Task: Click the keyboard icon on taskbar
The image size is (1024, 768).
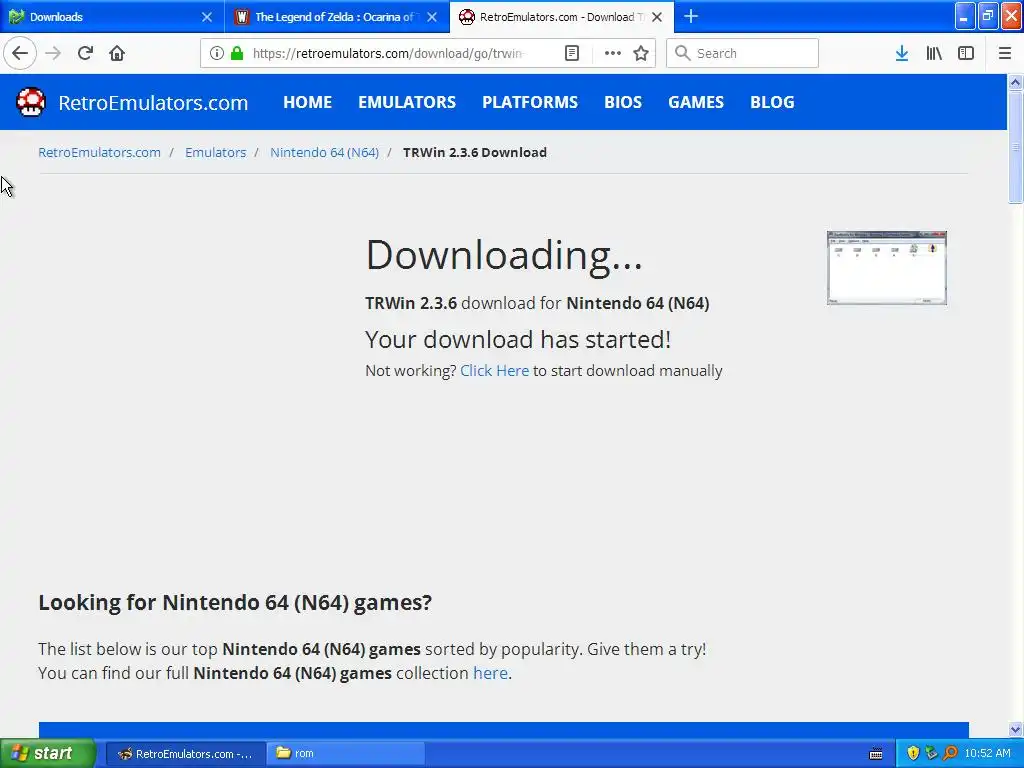Action: (876, 754)
